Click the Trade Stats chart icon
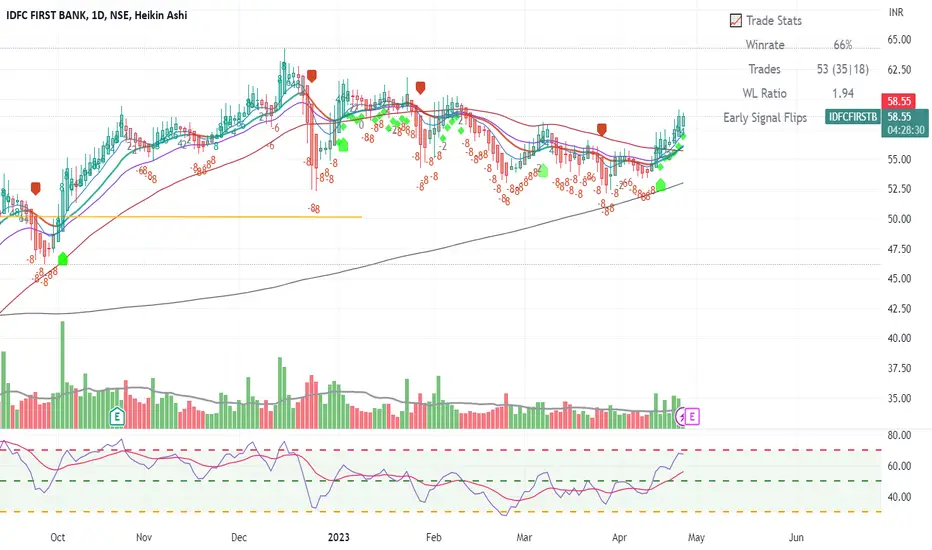 point(735,21)
